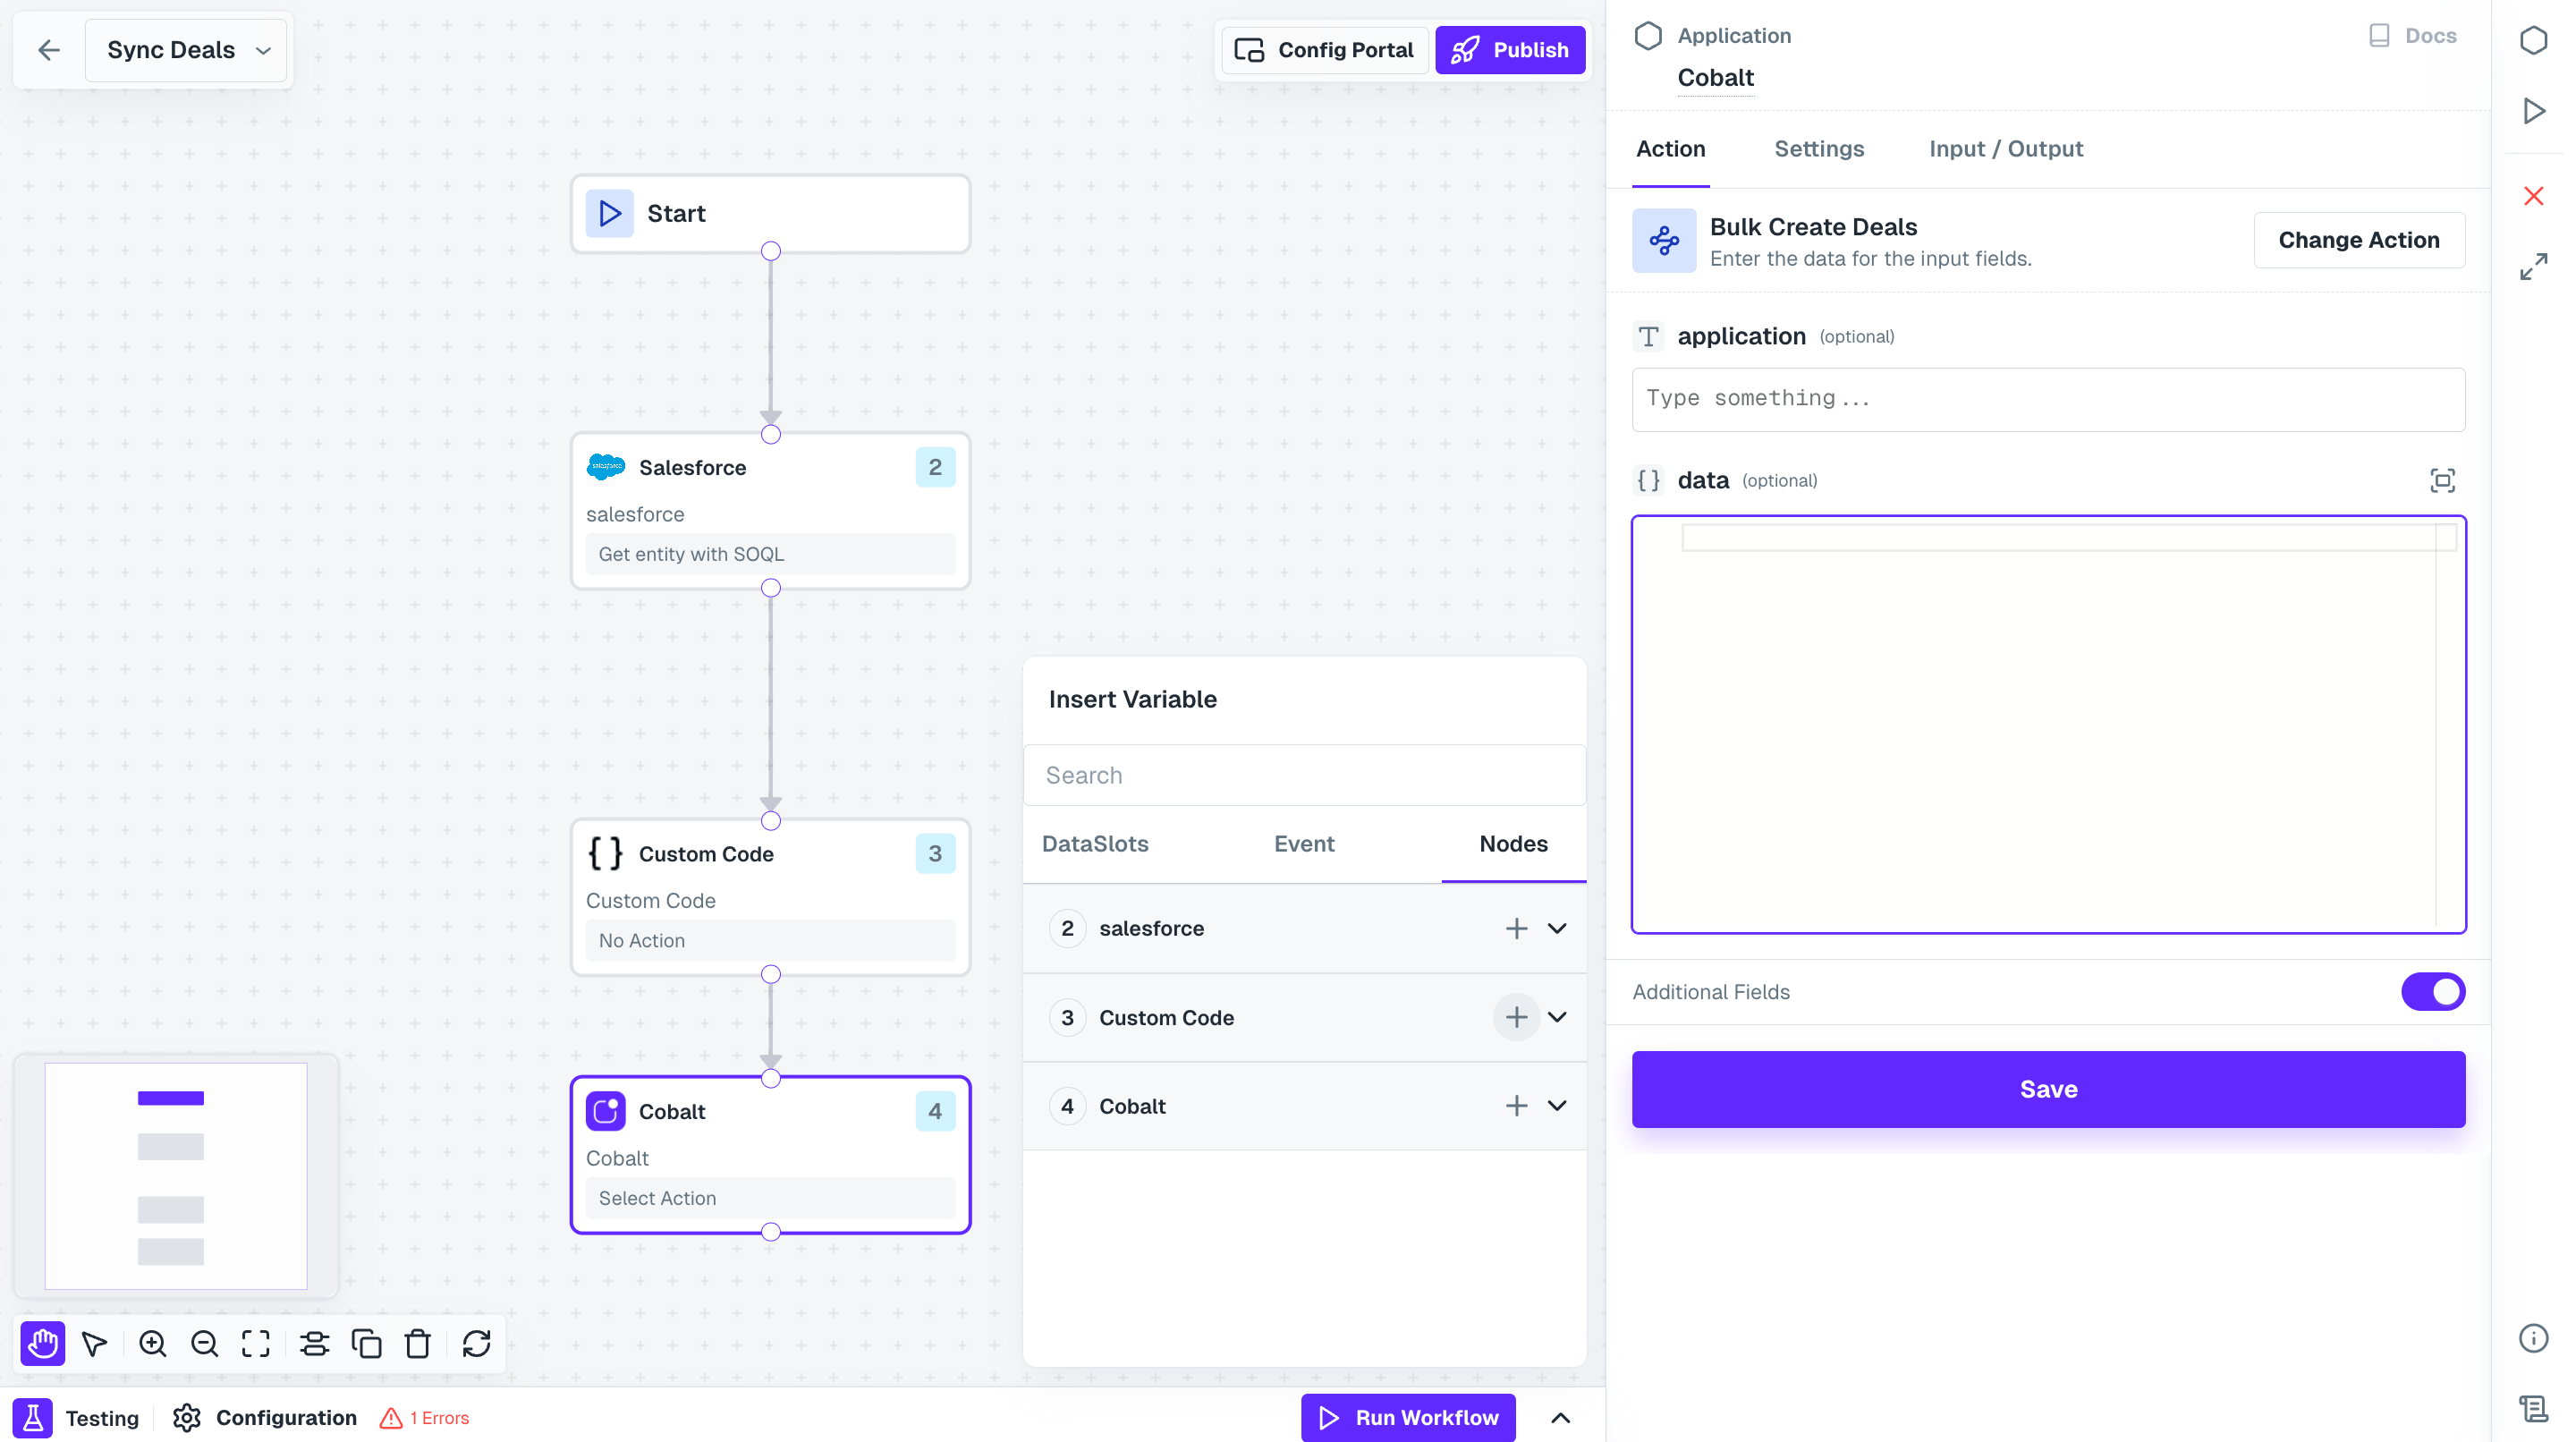2576x1442 pixels.
Task: Open the Sync Deals workflow dropdown
Action: tap(187, 50)
